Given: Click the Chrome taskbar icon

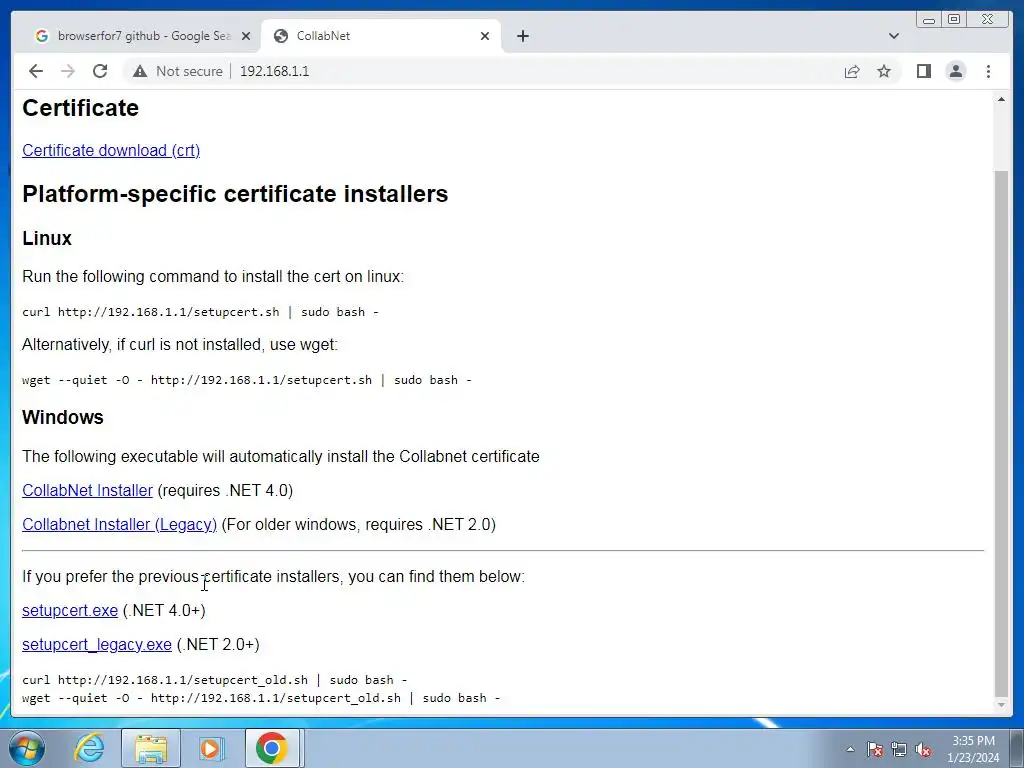Looking at the screenshot, I should 272,748.
